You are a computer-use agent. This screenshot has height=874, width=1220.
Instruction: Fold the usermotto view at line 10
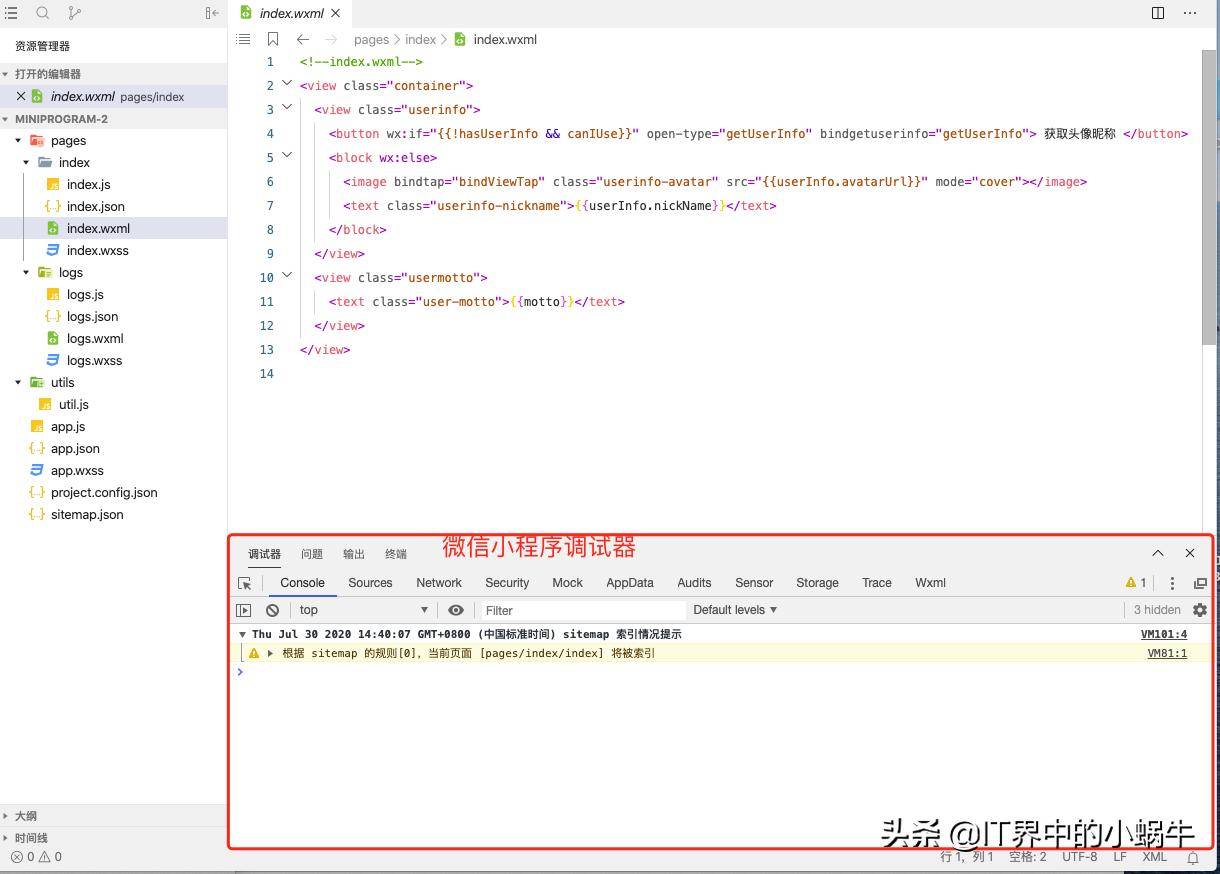[x=287, y=276]
